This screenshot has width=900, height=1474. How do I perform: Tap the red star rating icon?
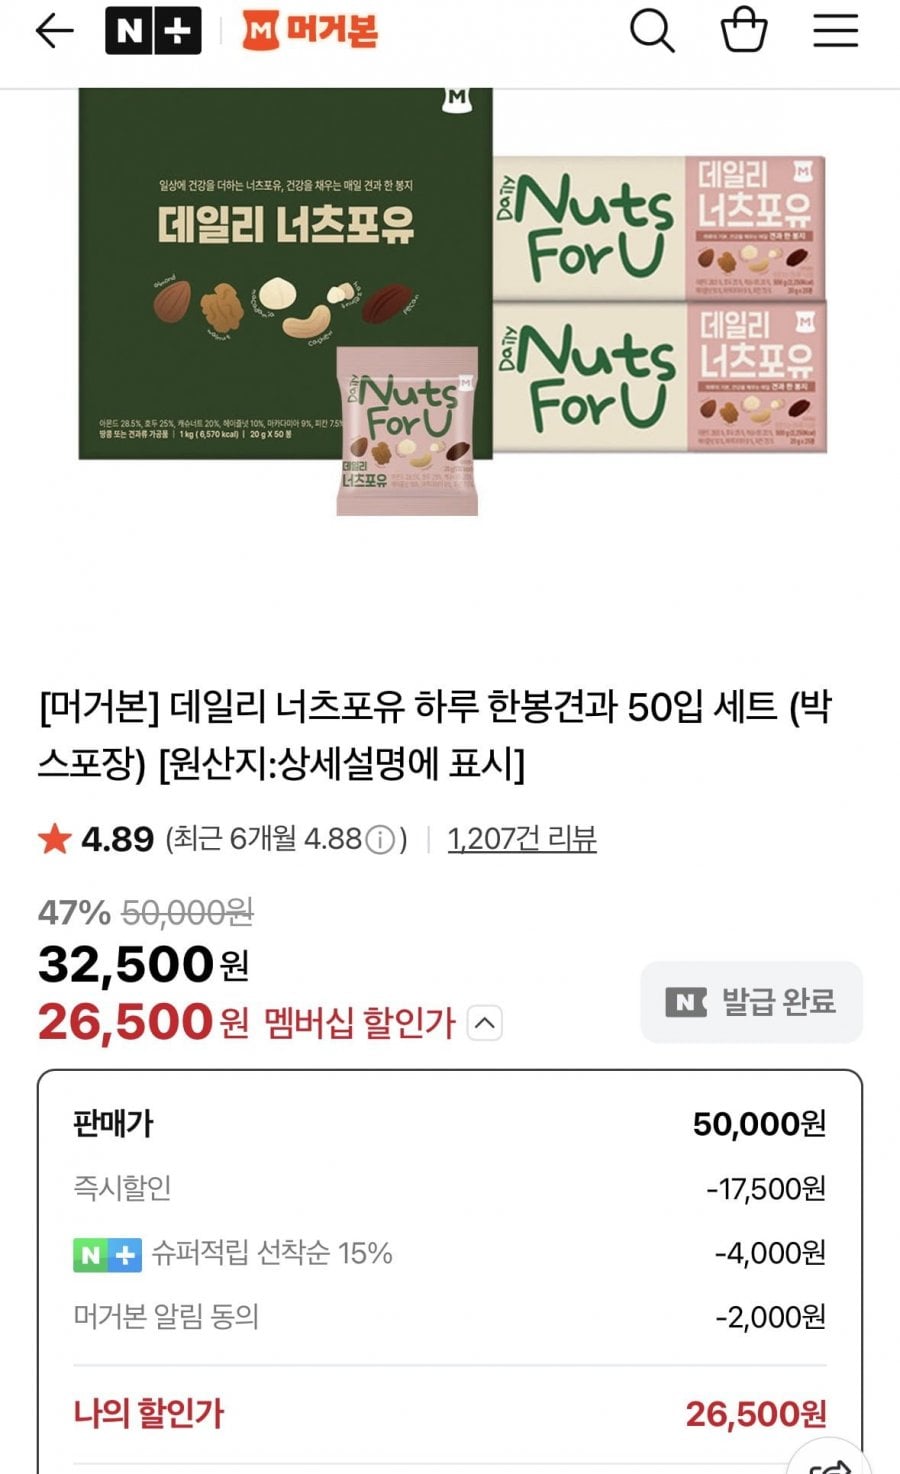[54, 839]
